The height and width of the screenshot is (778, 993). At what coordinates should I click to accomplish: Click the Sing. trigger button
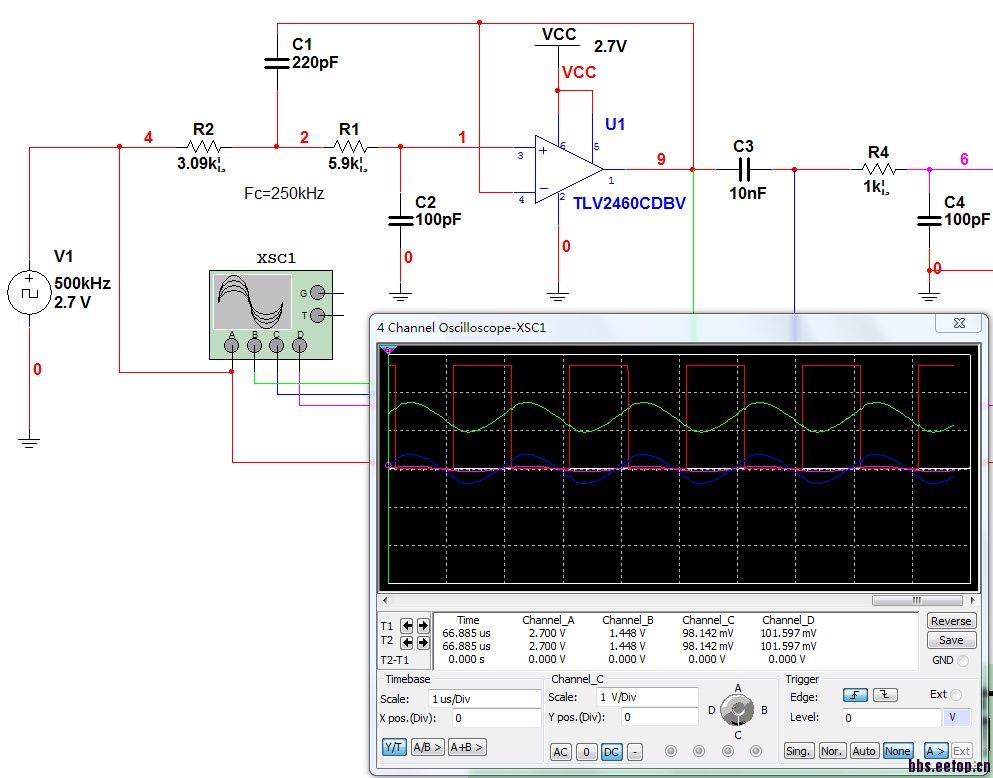coord(798,751)
